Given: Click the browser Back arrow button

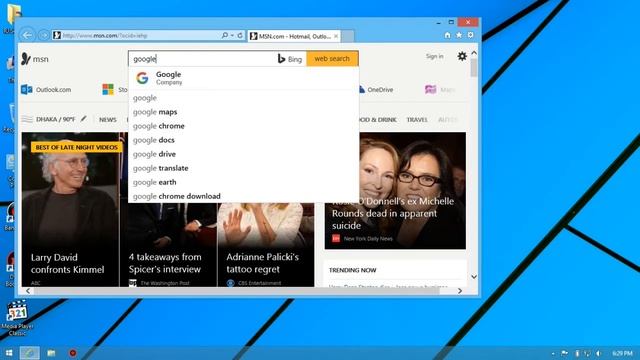Looking at the screenshot, I should pyautogui.click(x=27, y=36).
